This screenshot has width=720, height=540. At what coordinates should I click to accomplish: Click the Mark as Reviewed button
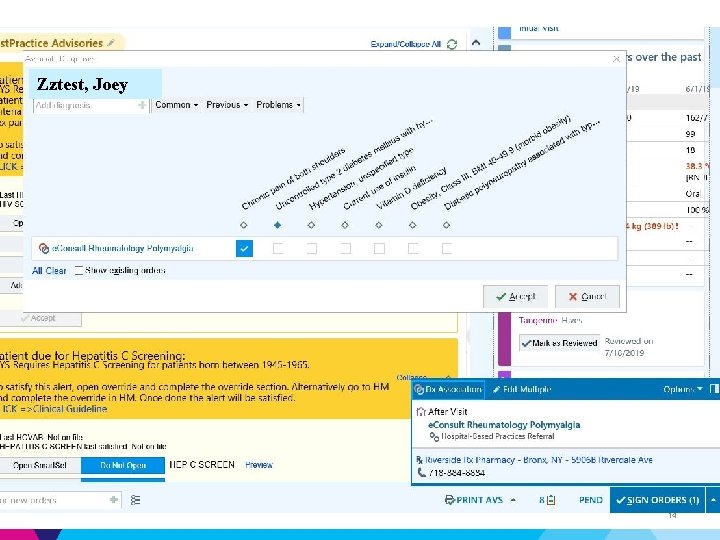[x=559, y=343]
